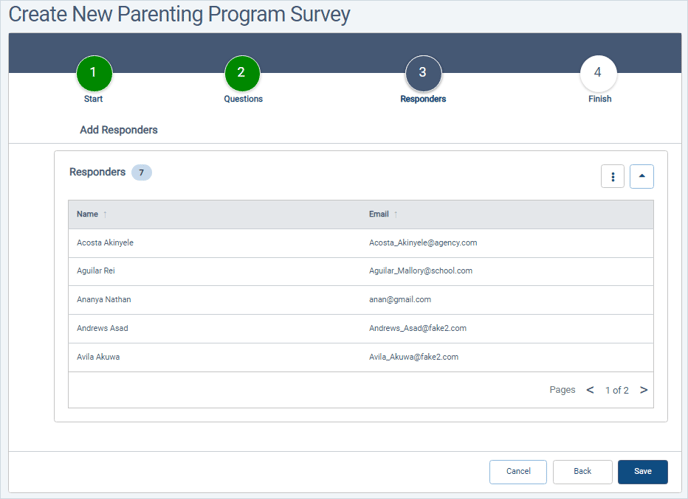Click the Avila_Akuwa@fake2.com email
Screen dimensions: 688x499
coord(413,357)
